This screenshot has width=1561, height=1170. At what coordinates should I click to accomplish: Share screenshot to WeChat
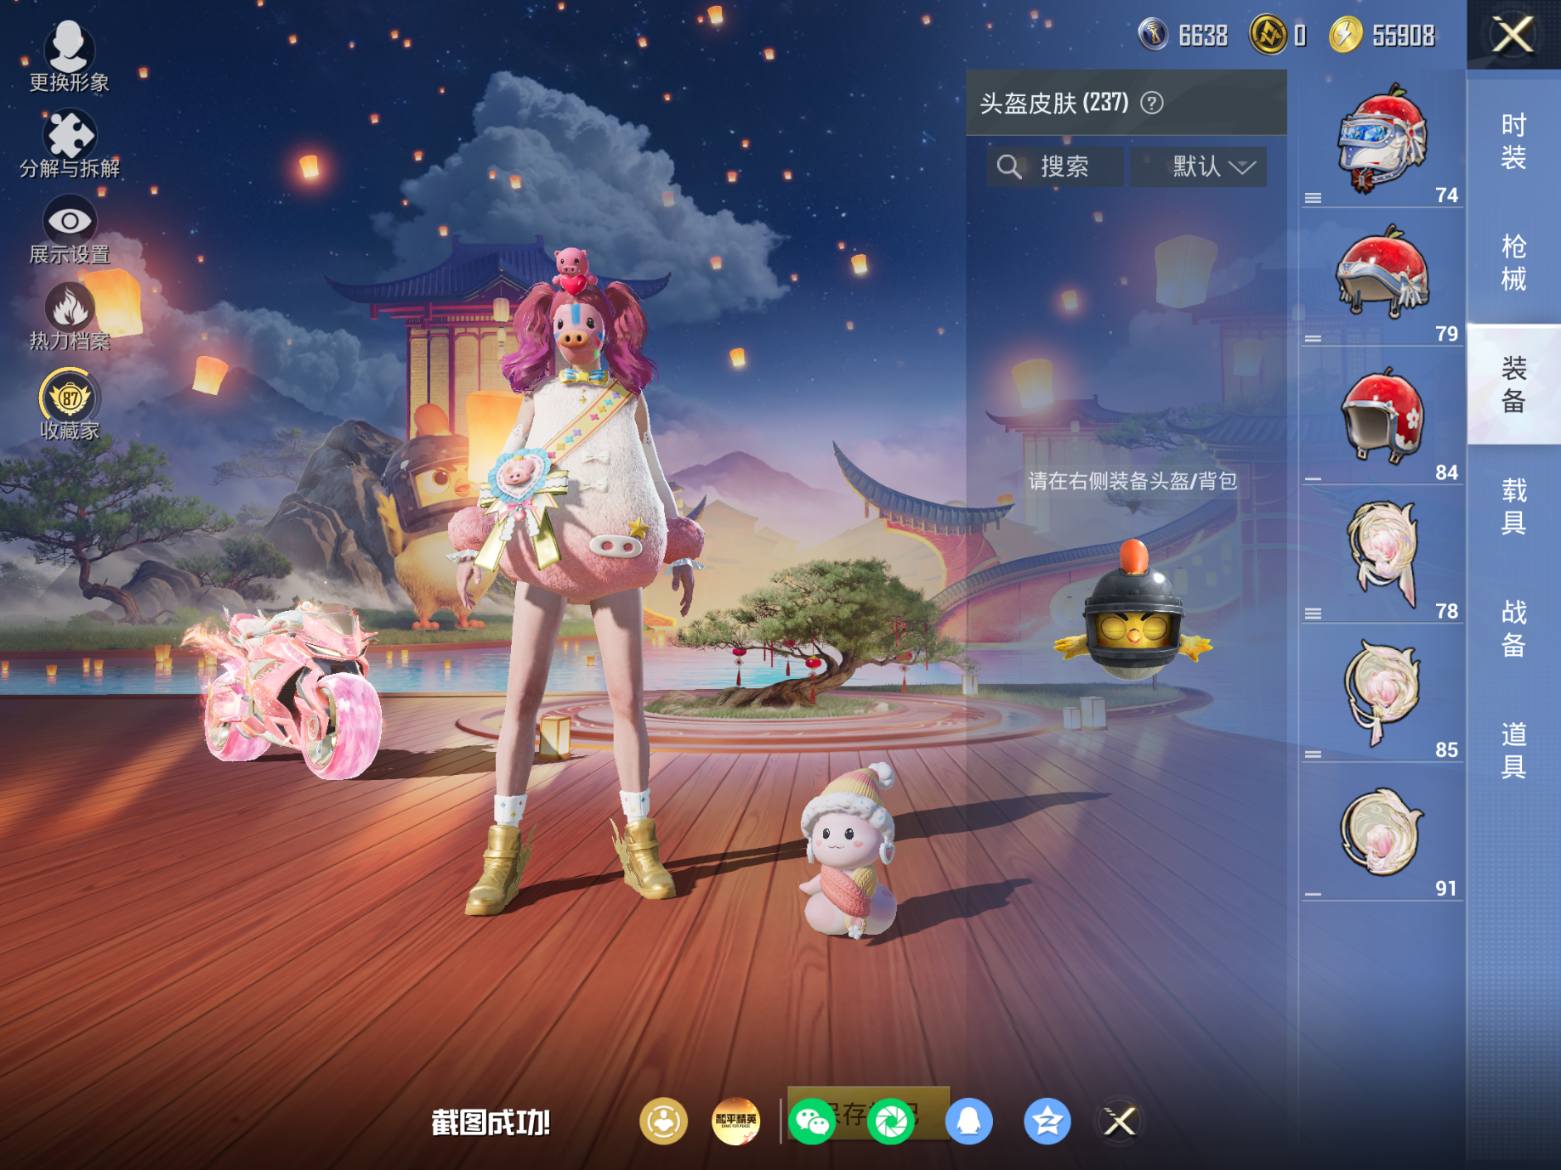812,1121
